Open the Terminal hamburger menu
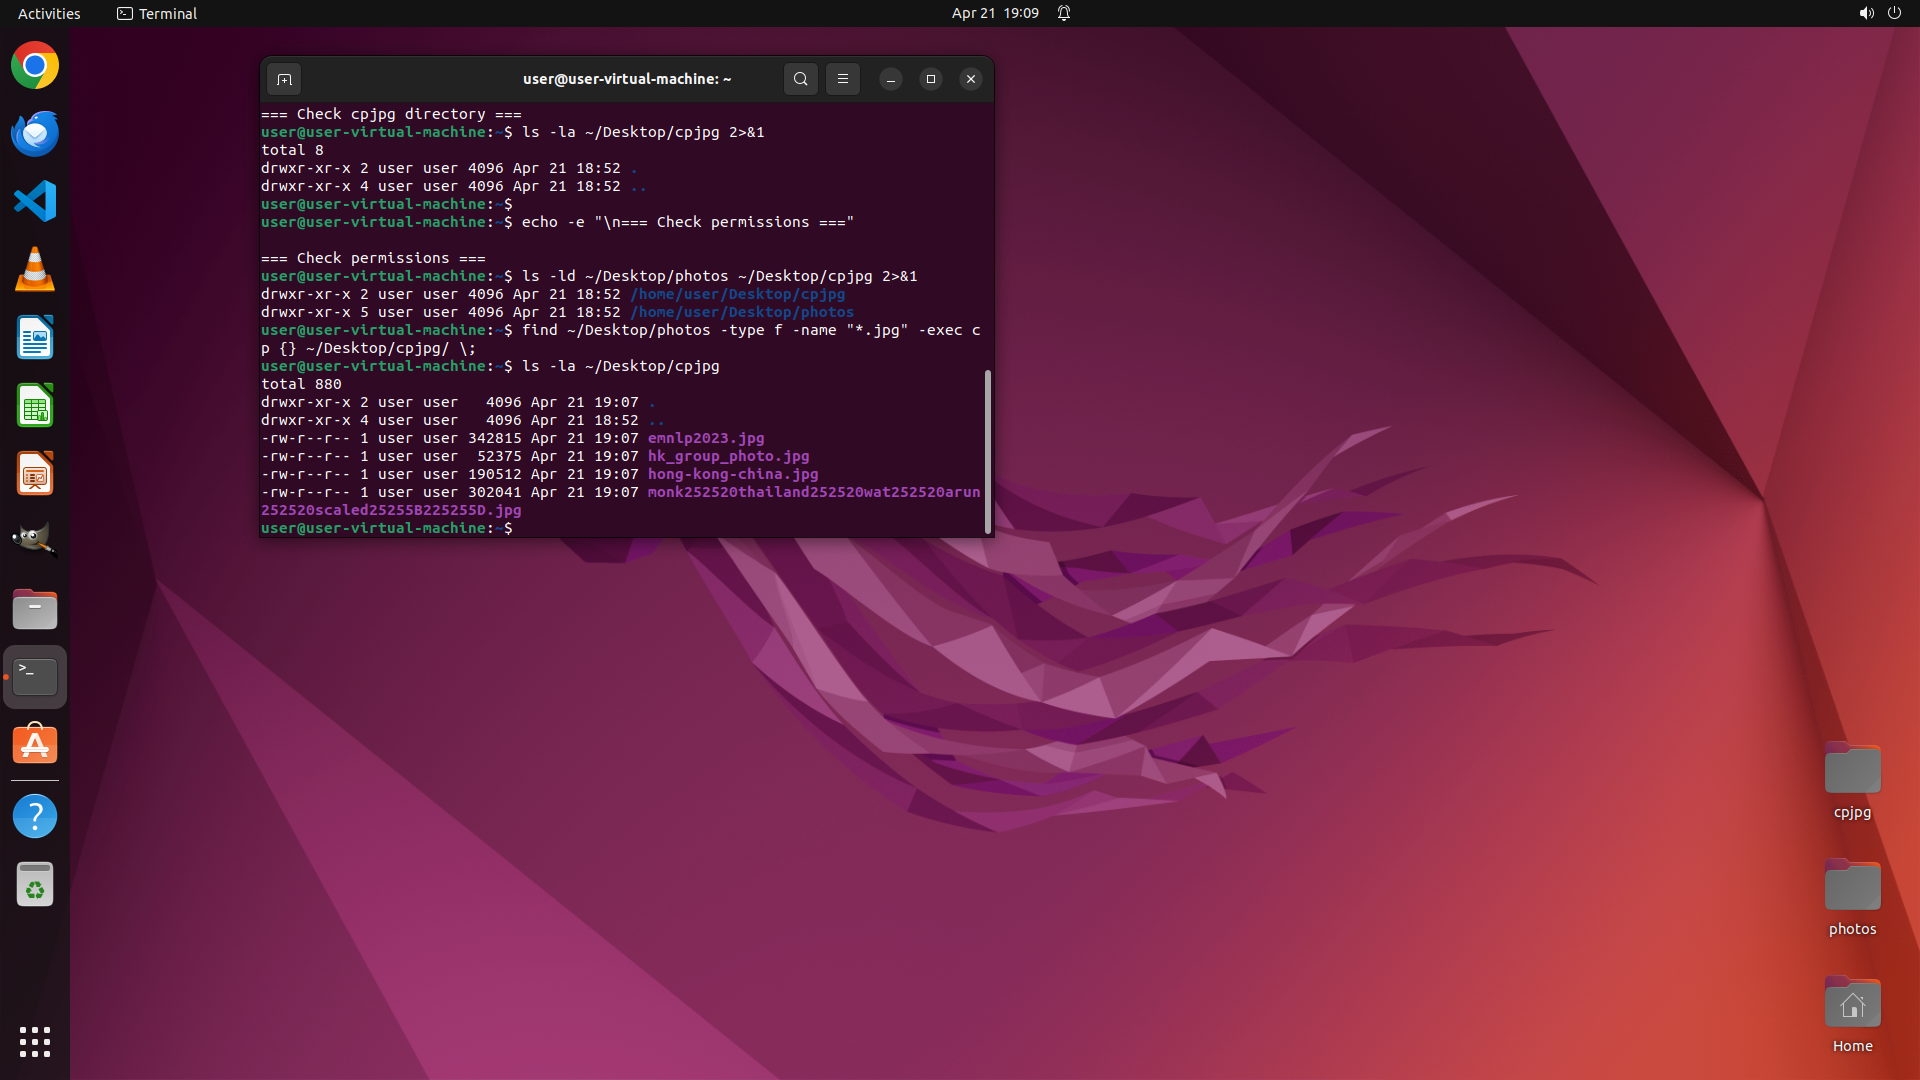1920x1080 pixels. [x=842, y=79]
